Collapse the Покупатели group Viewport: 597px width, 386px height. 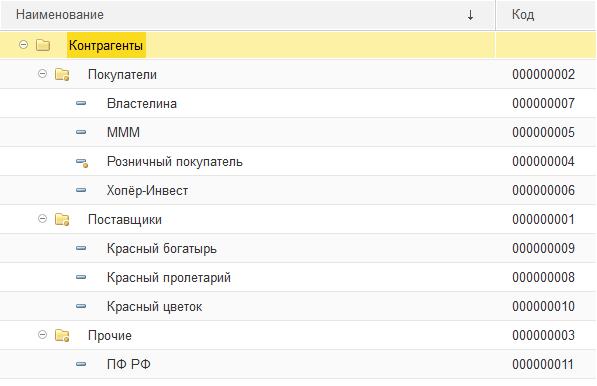tap(42, 74)
